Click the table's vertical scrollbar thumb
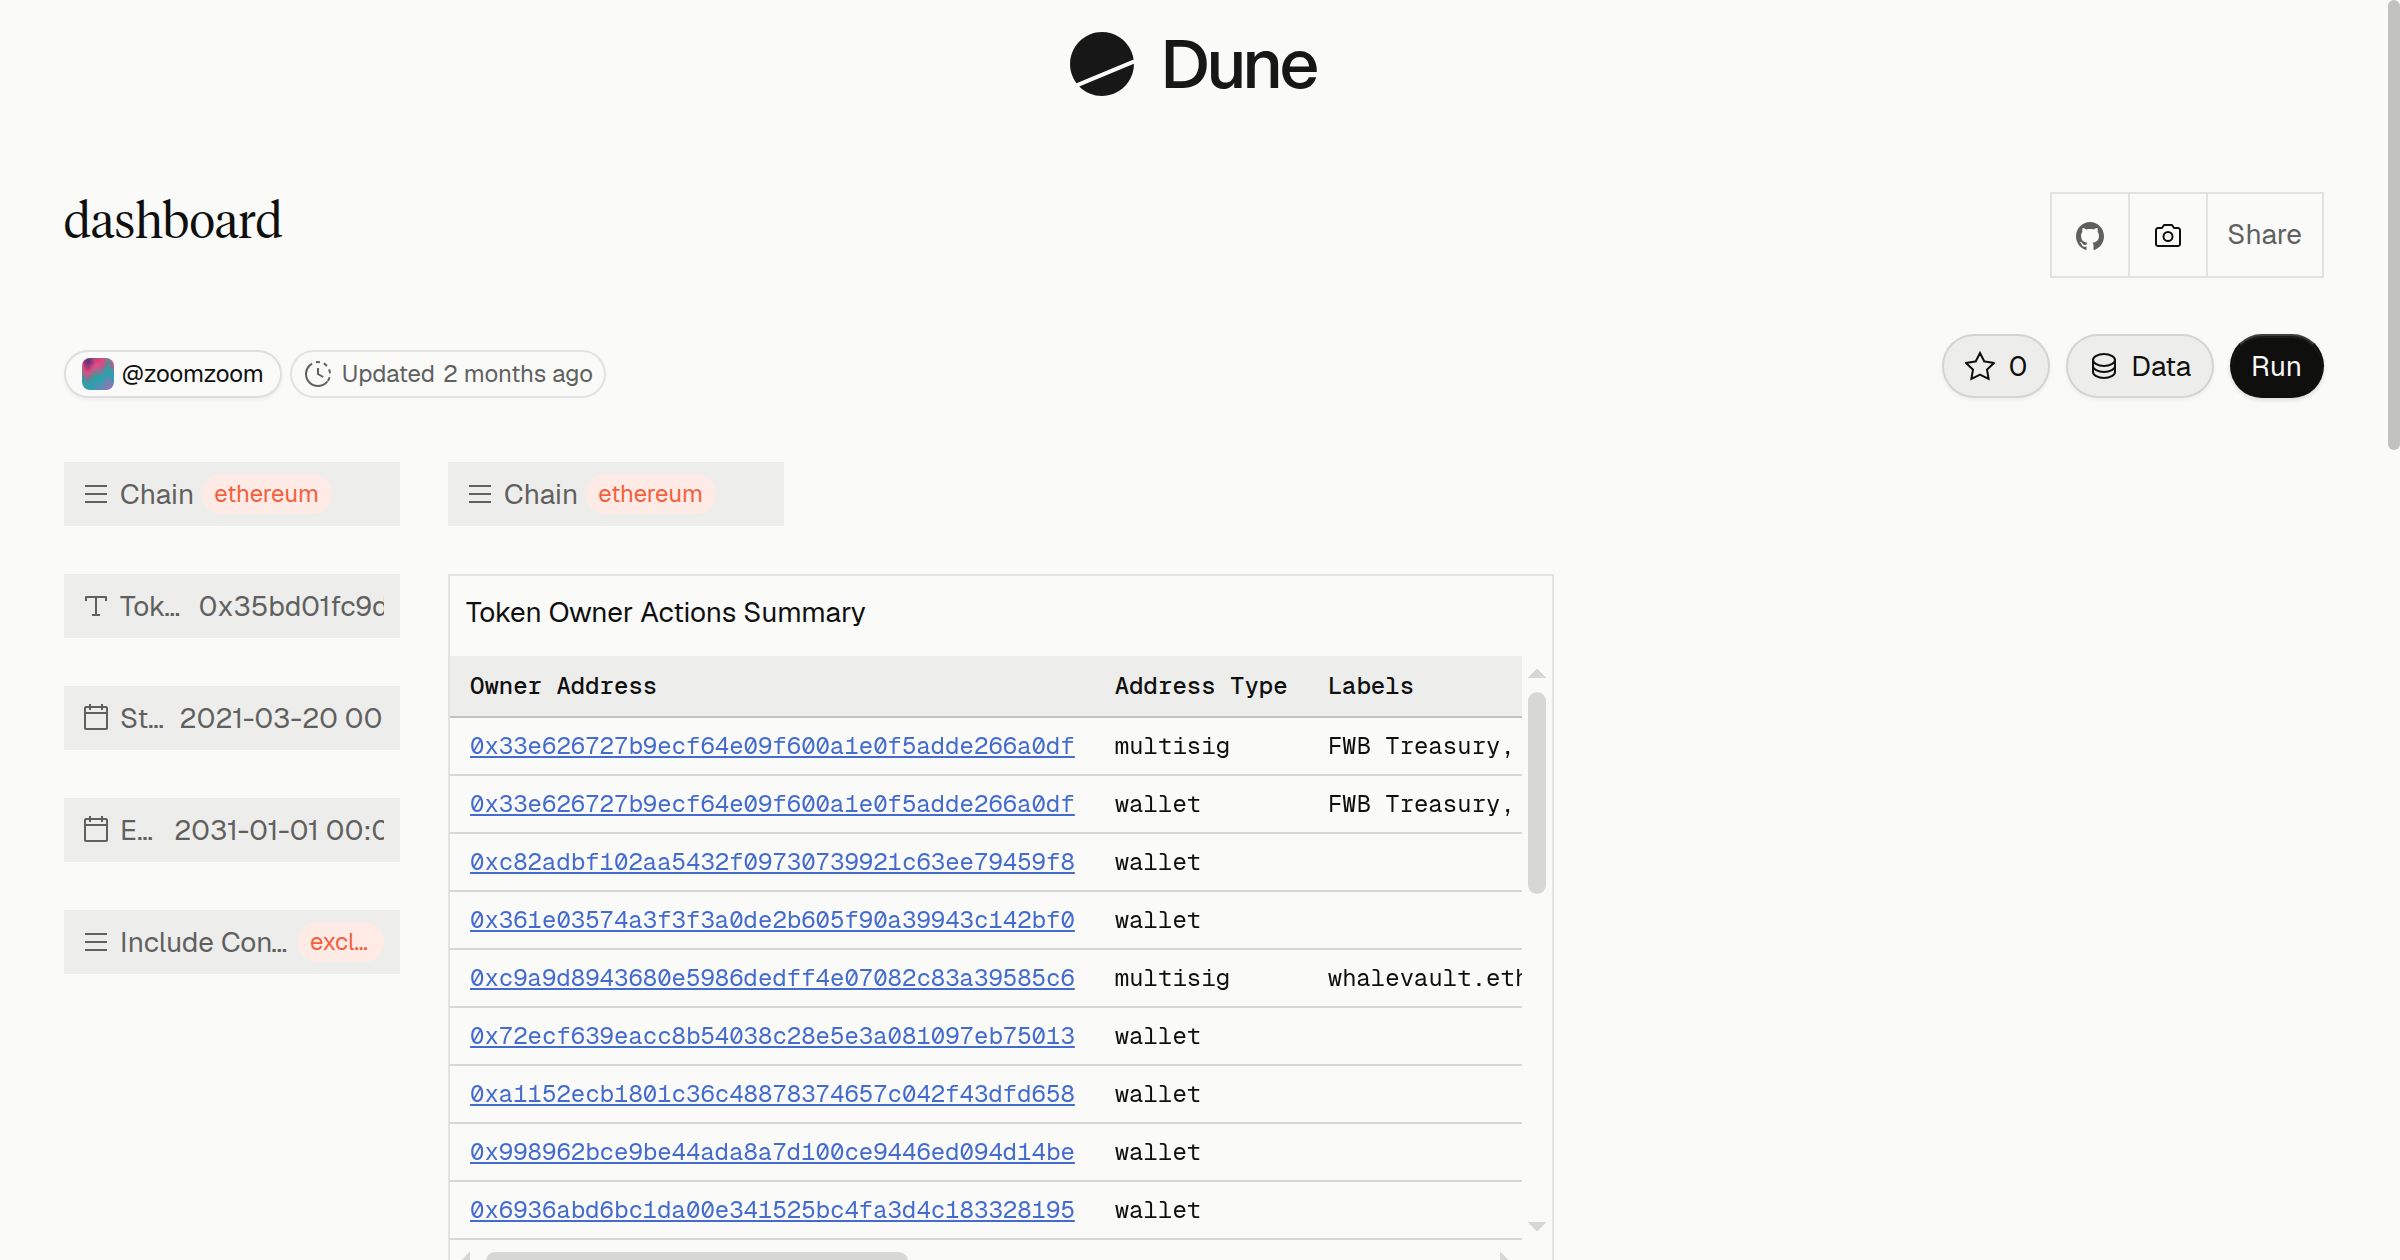The image size is (2400, 1260). [1537, 792]
